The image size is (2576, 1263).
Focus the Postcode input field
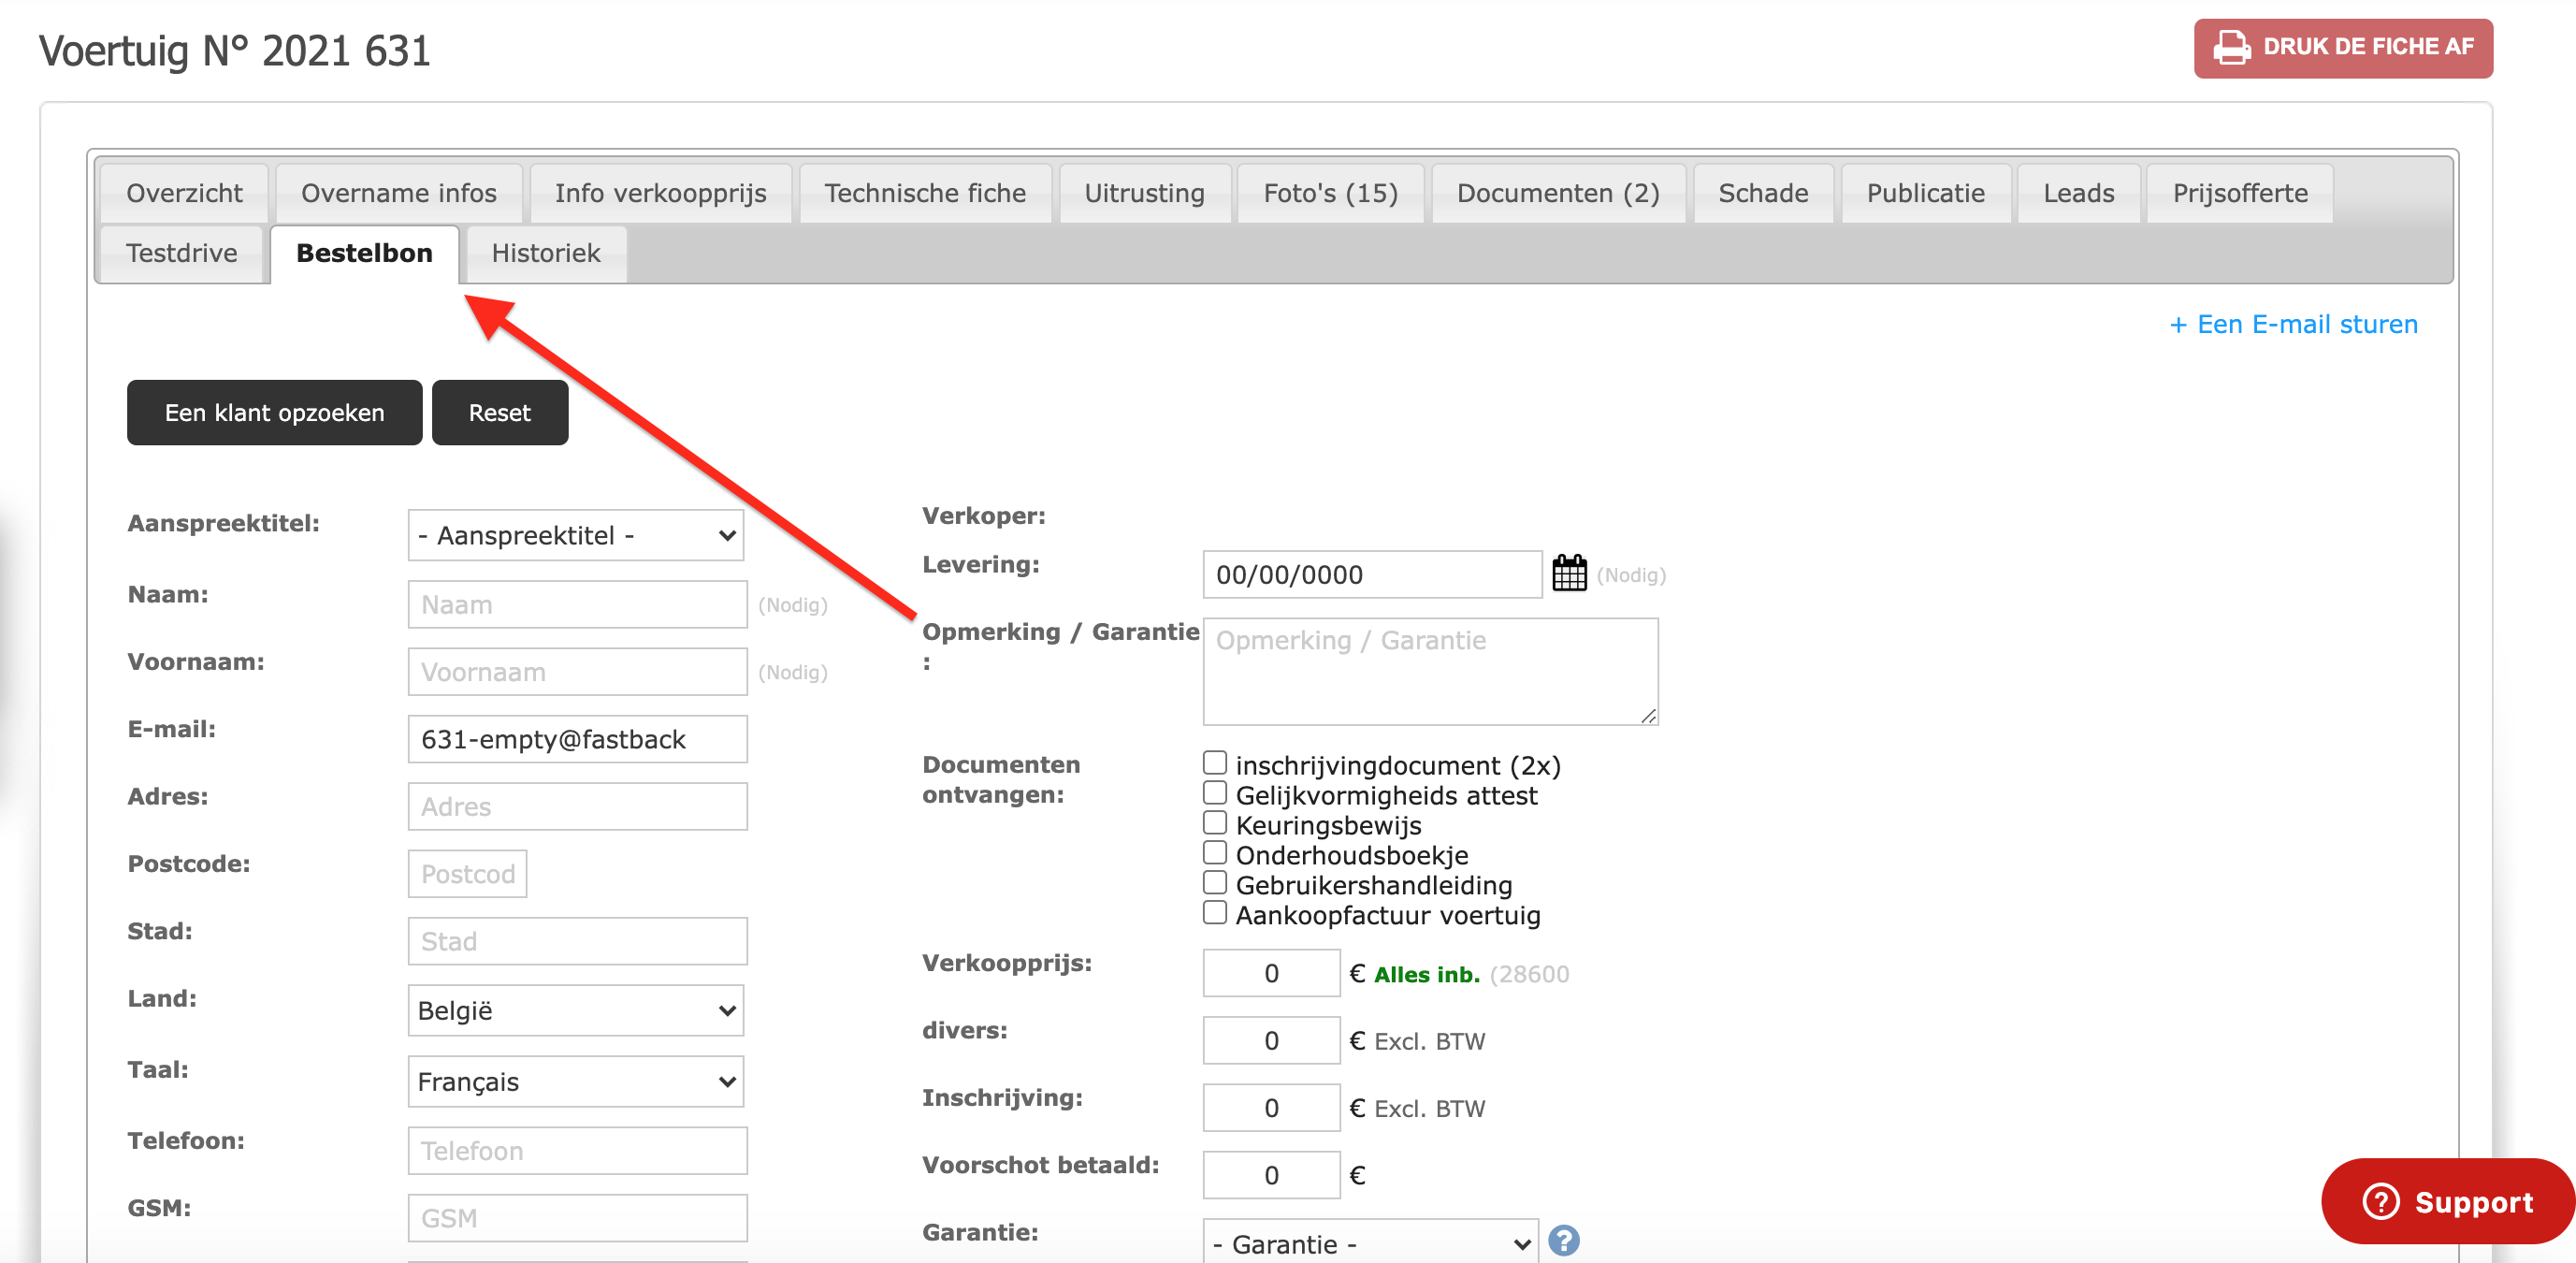(x=467, y=873)
